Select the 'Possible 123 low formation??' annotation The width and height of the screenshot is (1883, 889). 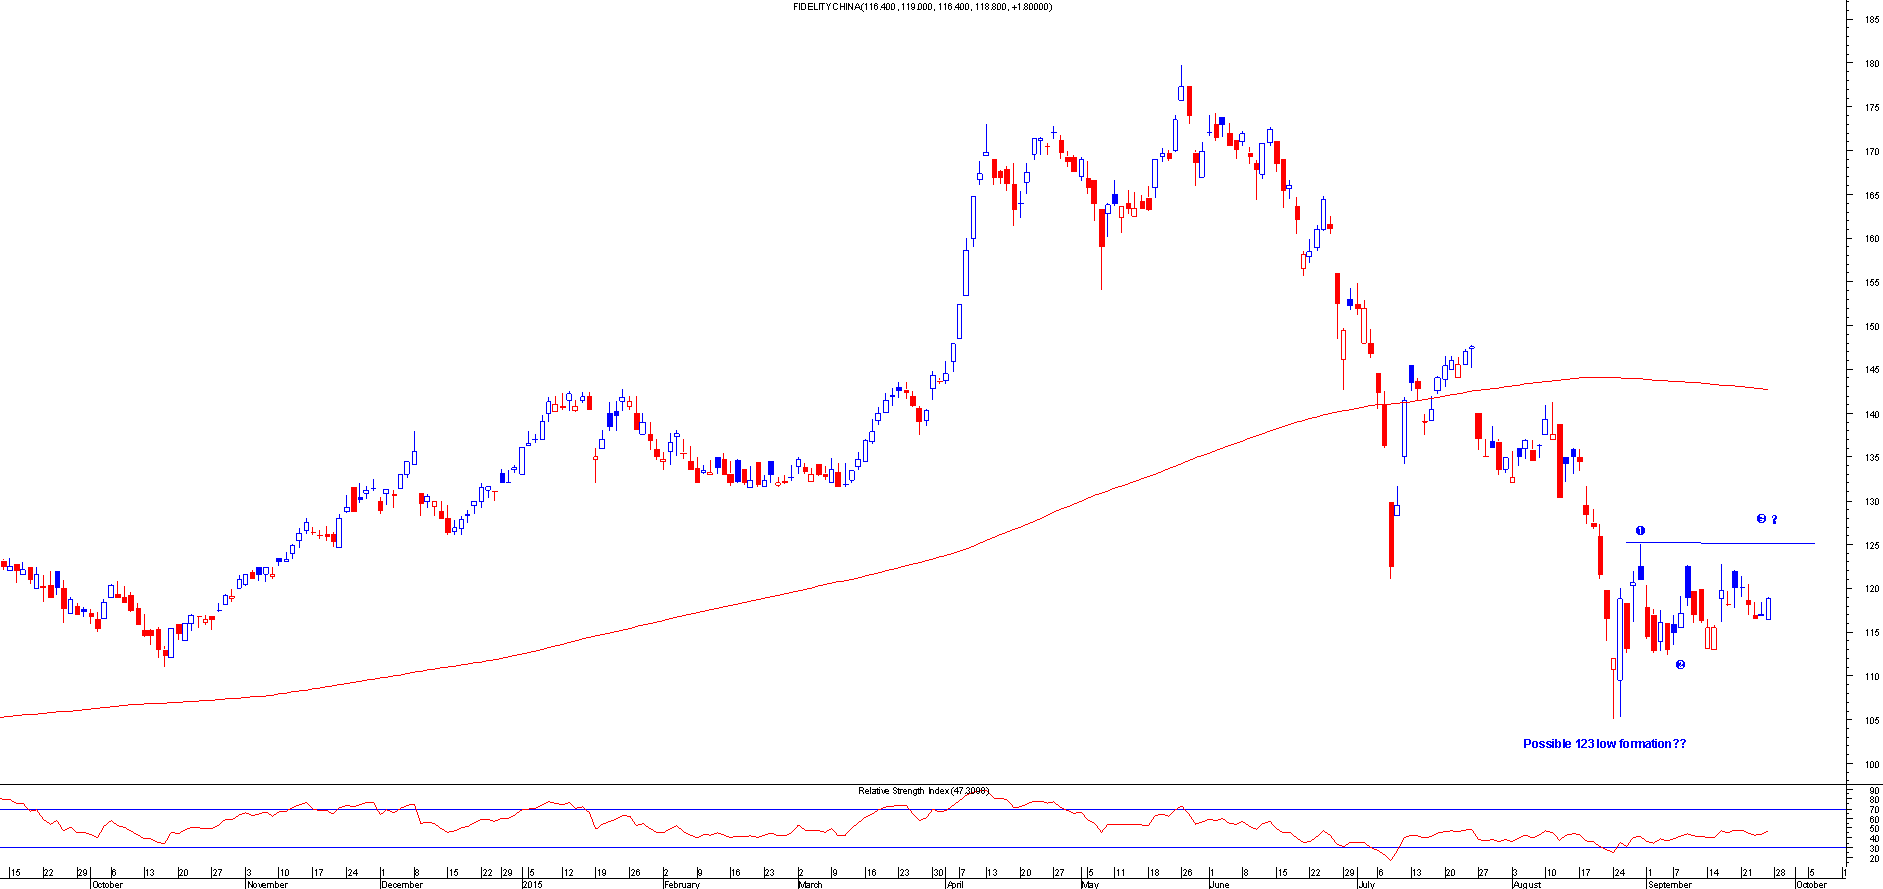click(x=1604, y=744)
